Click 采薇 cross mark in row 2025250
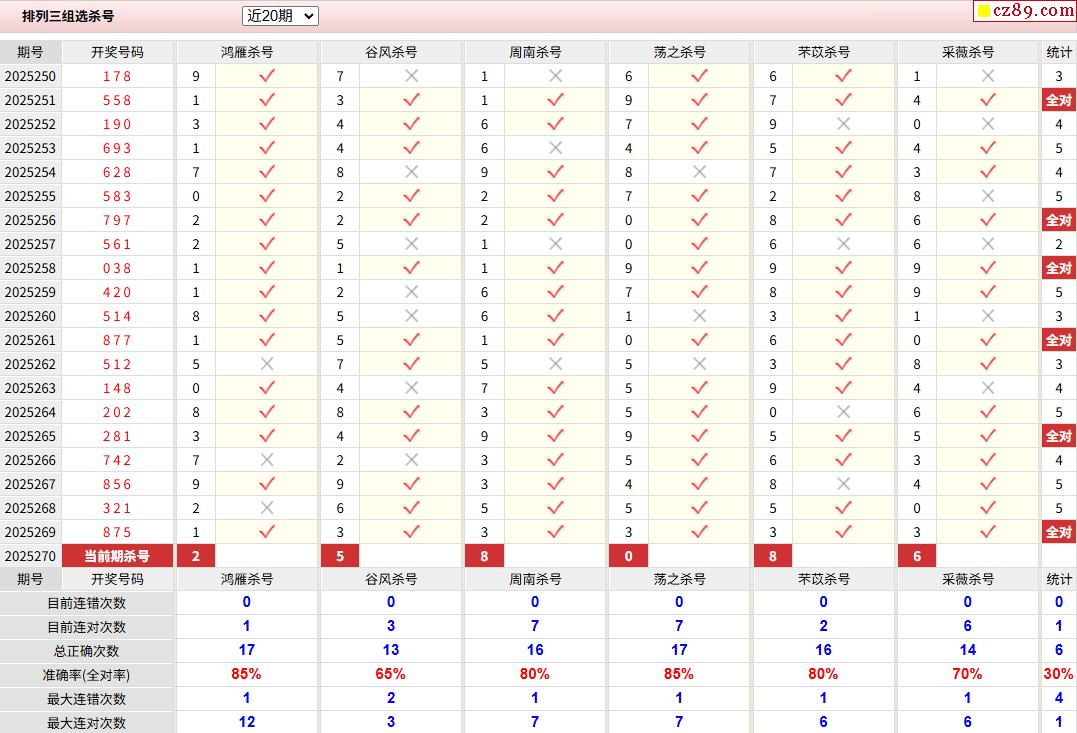The image size is (1077, 733). (988, 76)
